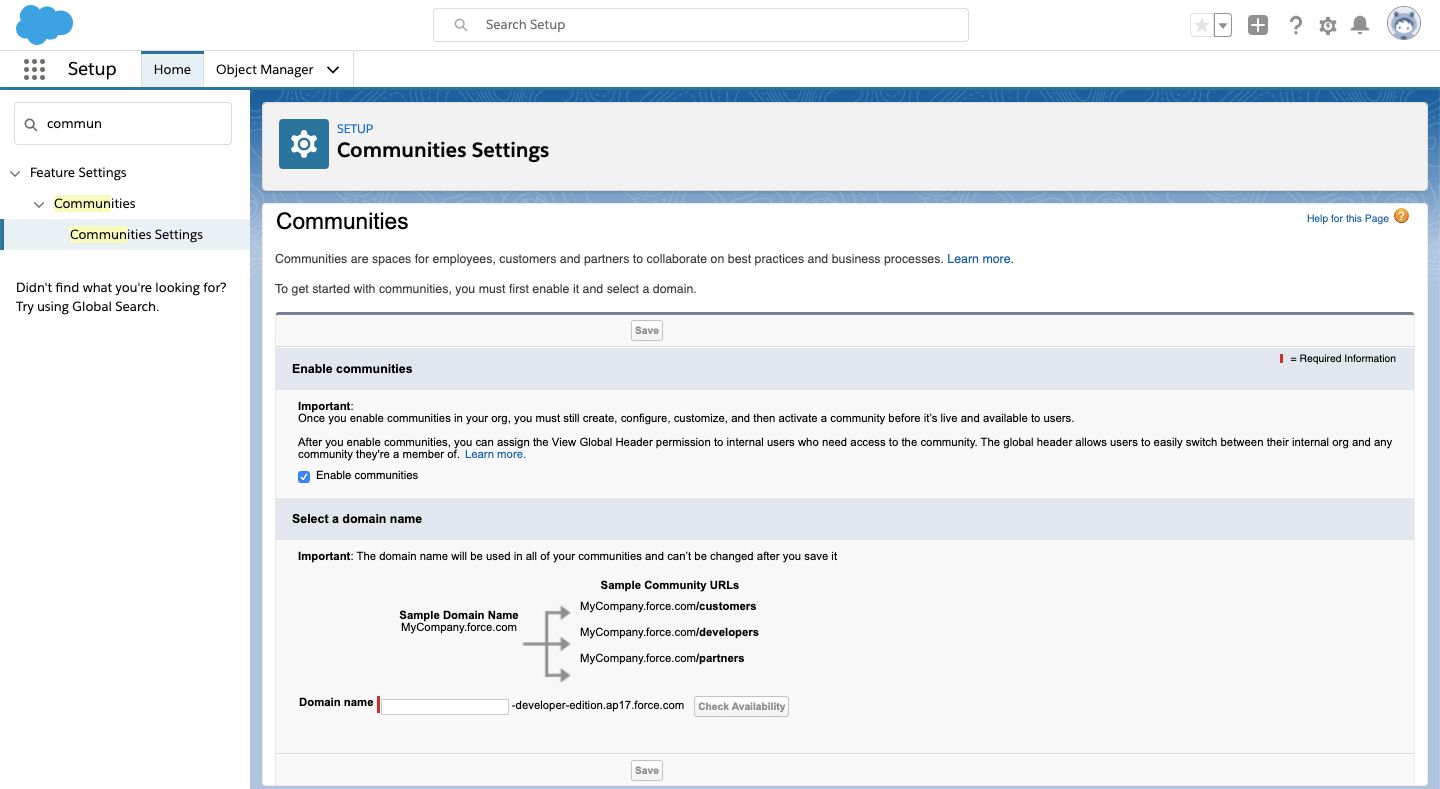This screenshot has height=789, width=1440.
Task: Collapse the Communities tree node
Action: pyautogui.click(x=39, y=204)
